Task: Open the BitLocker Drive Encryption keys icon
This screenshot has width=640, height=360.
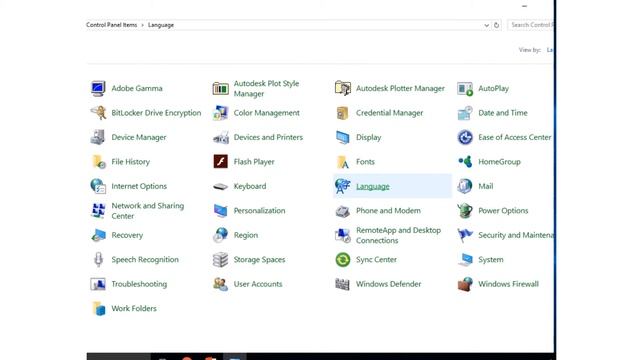Action: pos(98,113)
